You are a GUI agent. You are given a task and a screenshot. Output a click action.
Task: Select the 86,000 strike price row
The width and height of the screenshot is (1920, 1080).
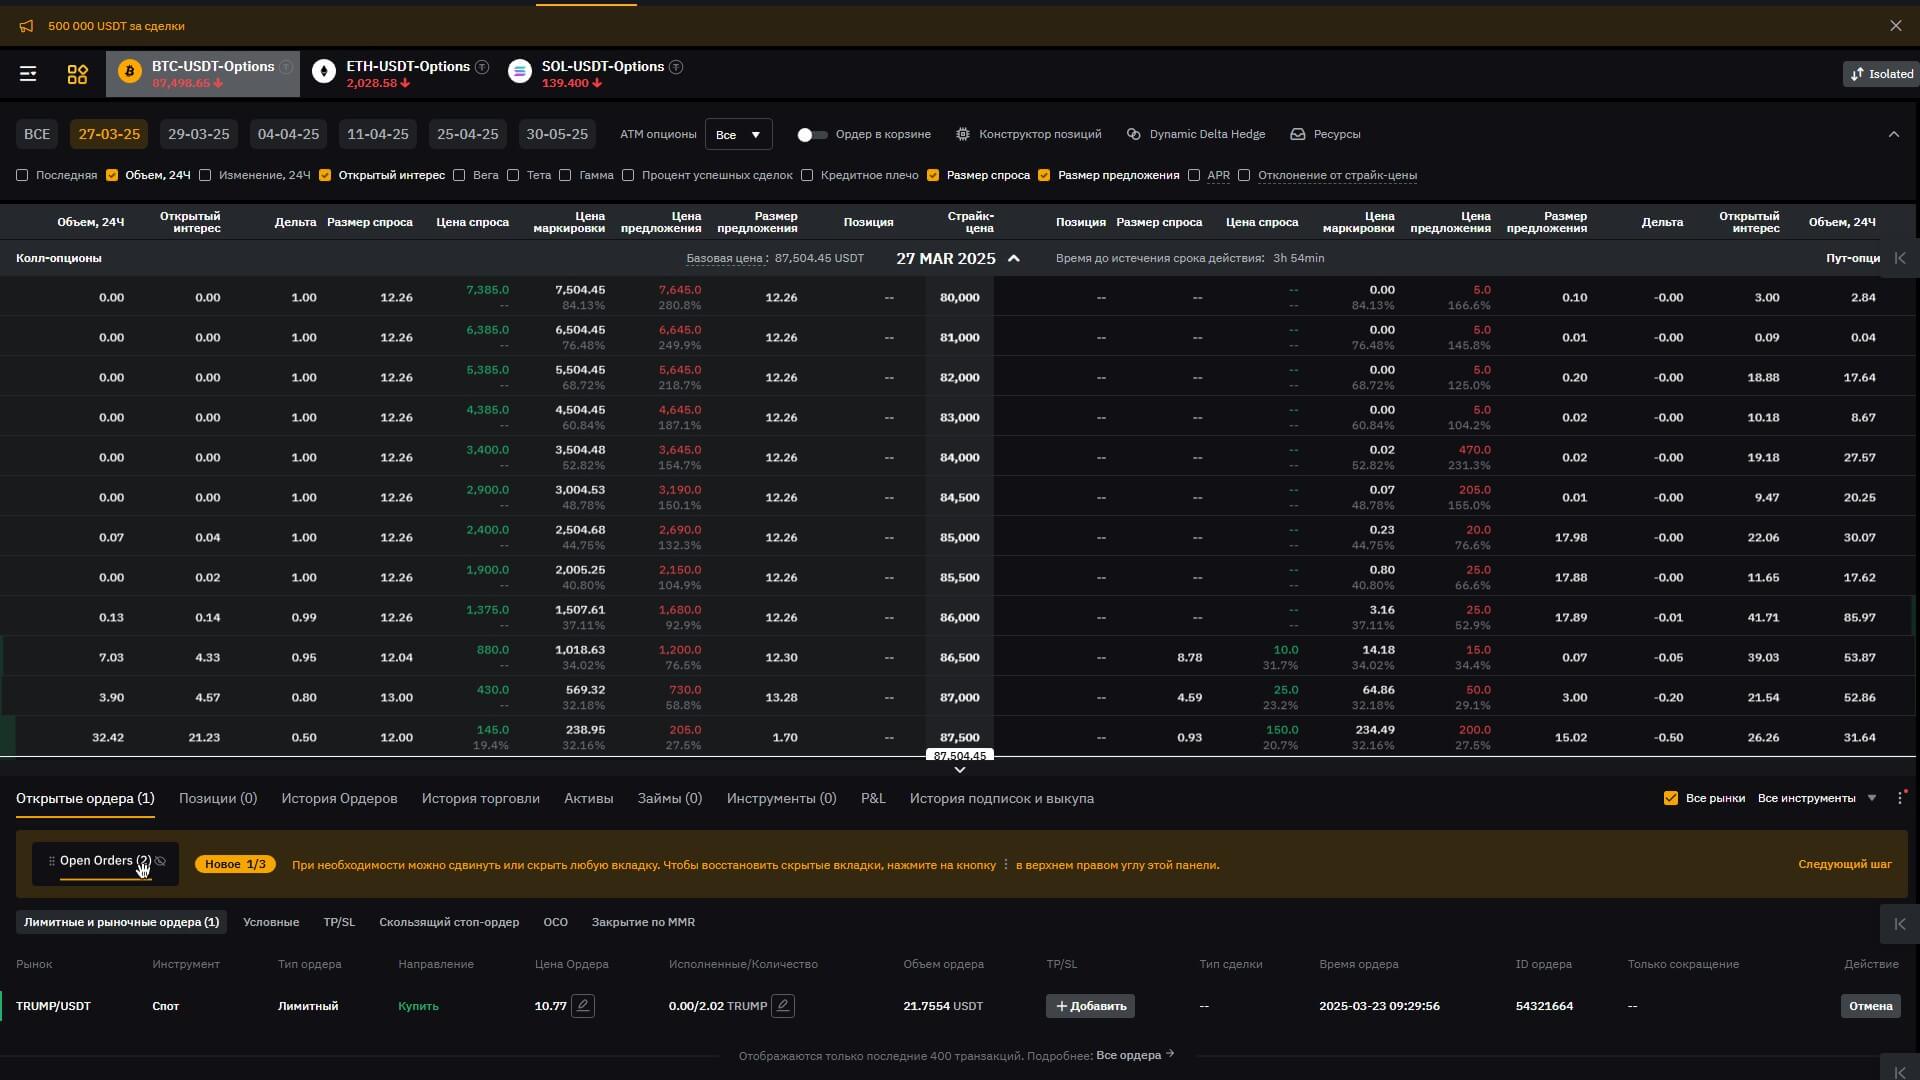tap(959, 617)
